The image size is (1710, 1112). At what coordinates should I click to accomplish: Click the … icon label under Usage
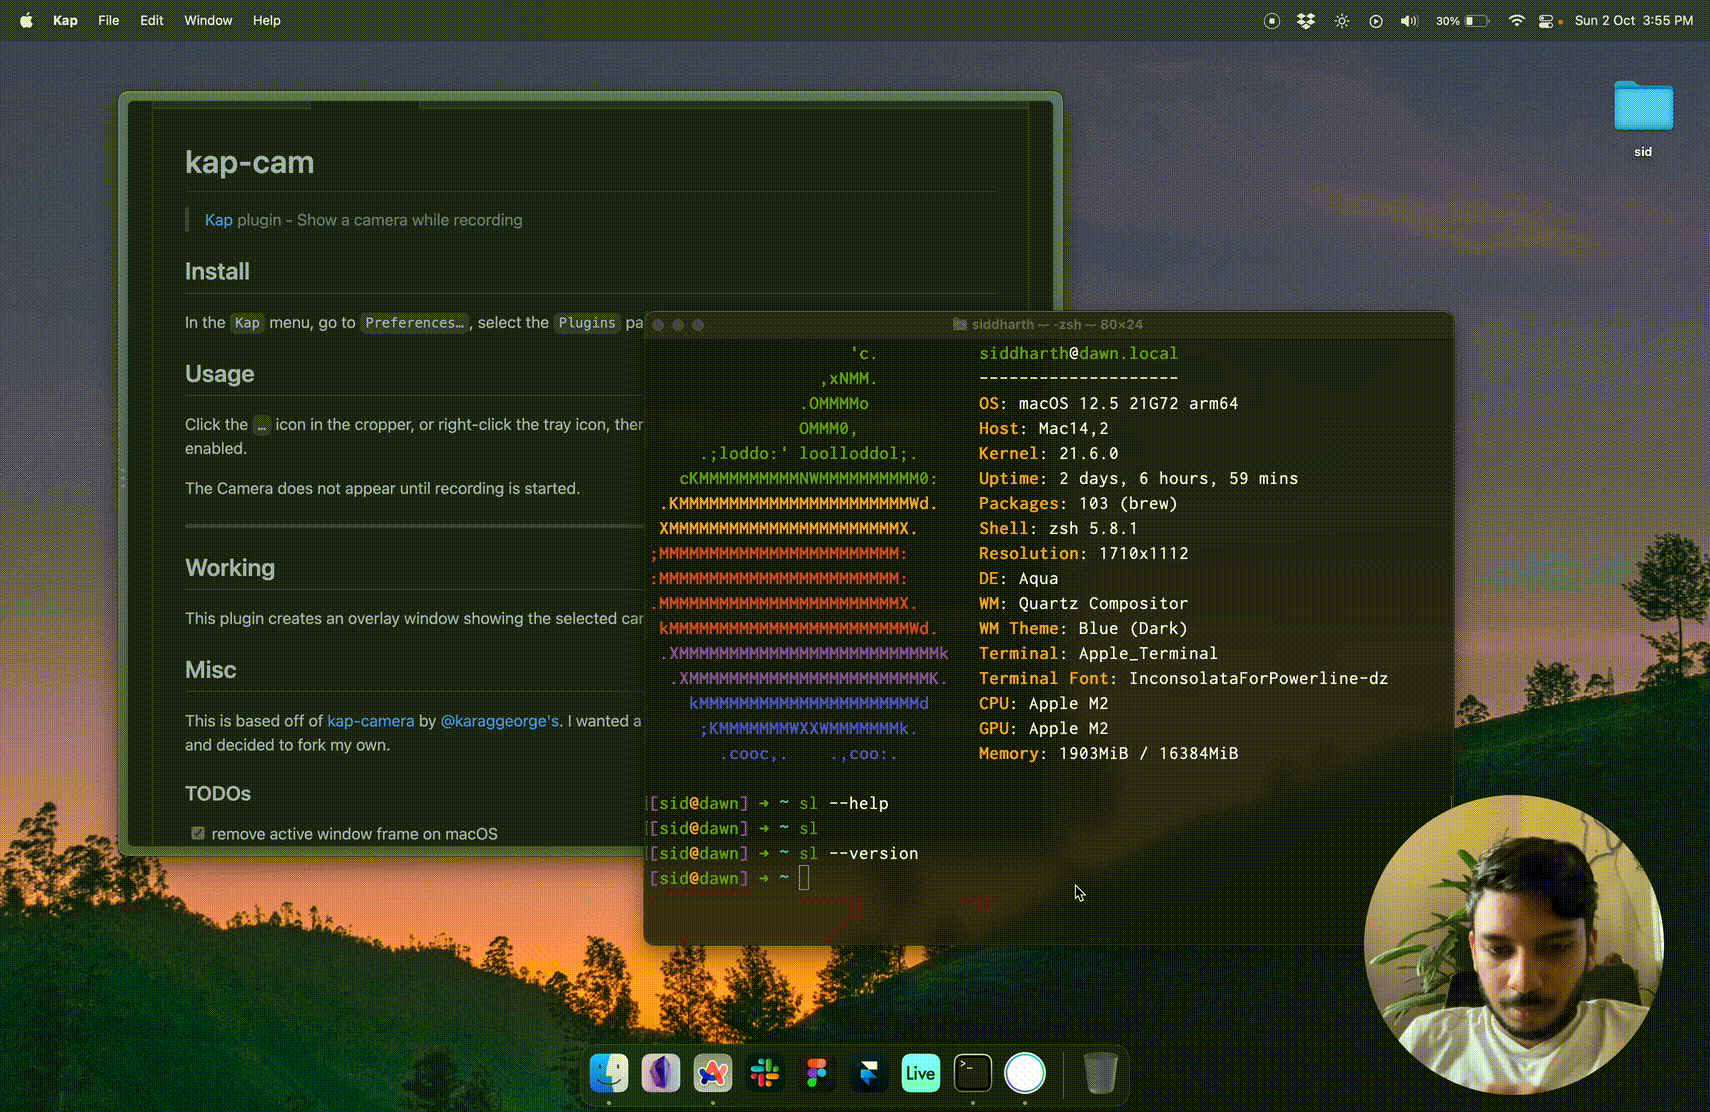pyautogui.click(x=262, y=425)
